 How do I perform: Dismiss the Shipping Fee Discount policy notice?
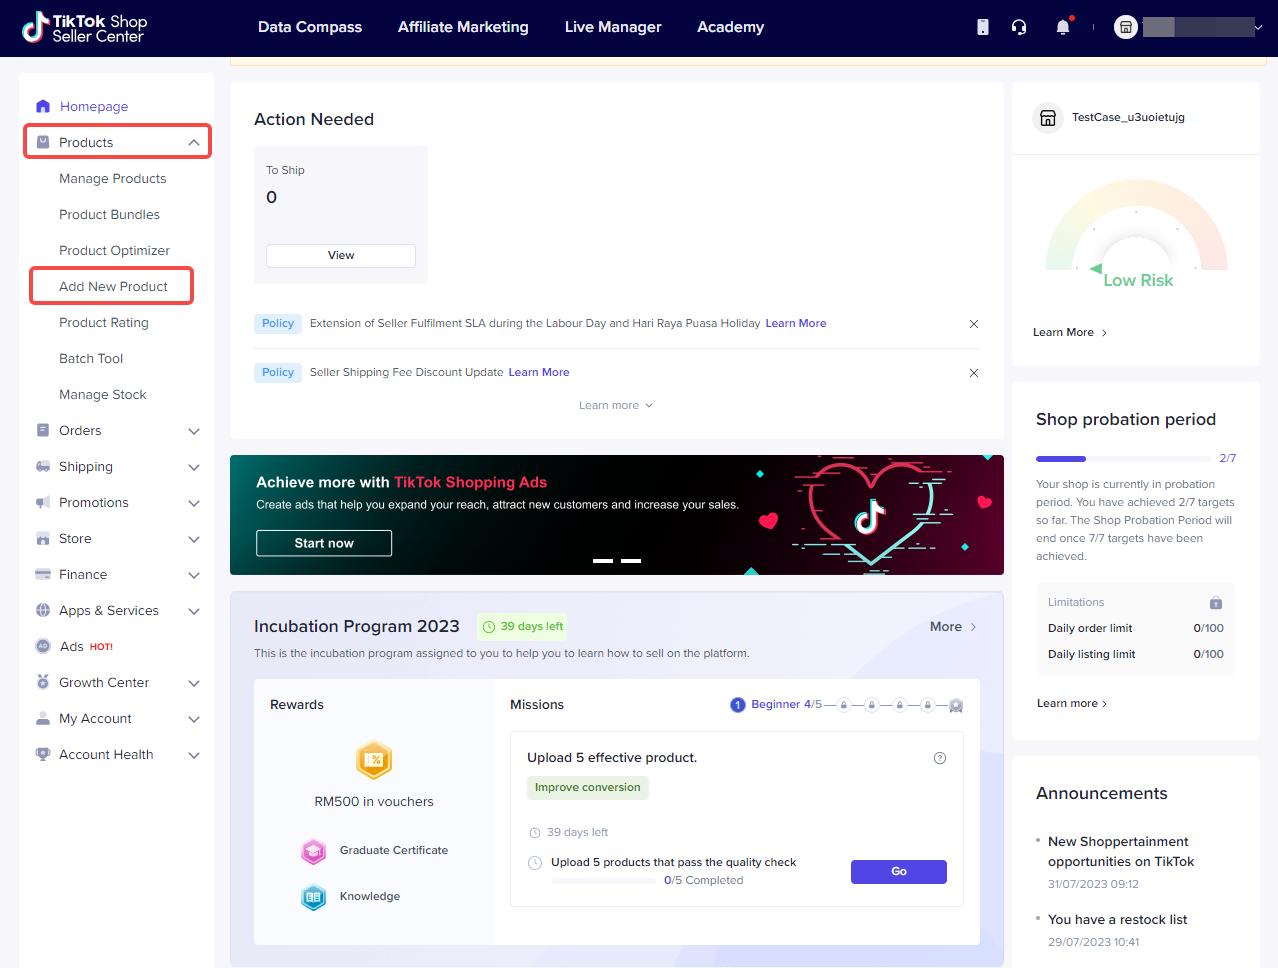tap(974, 373)
